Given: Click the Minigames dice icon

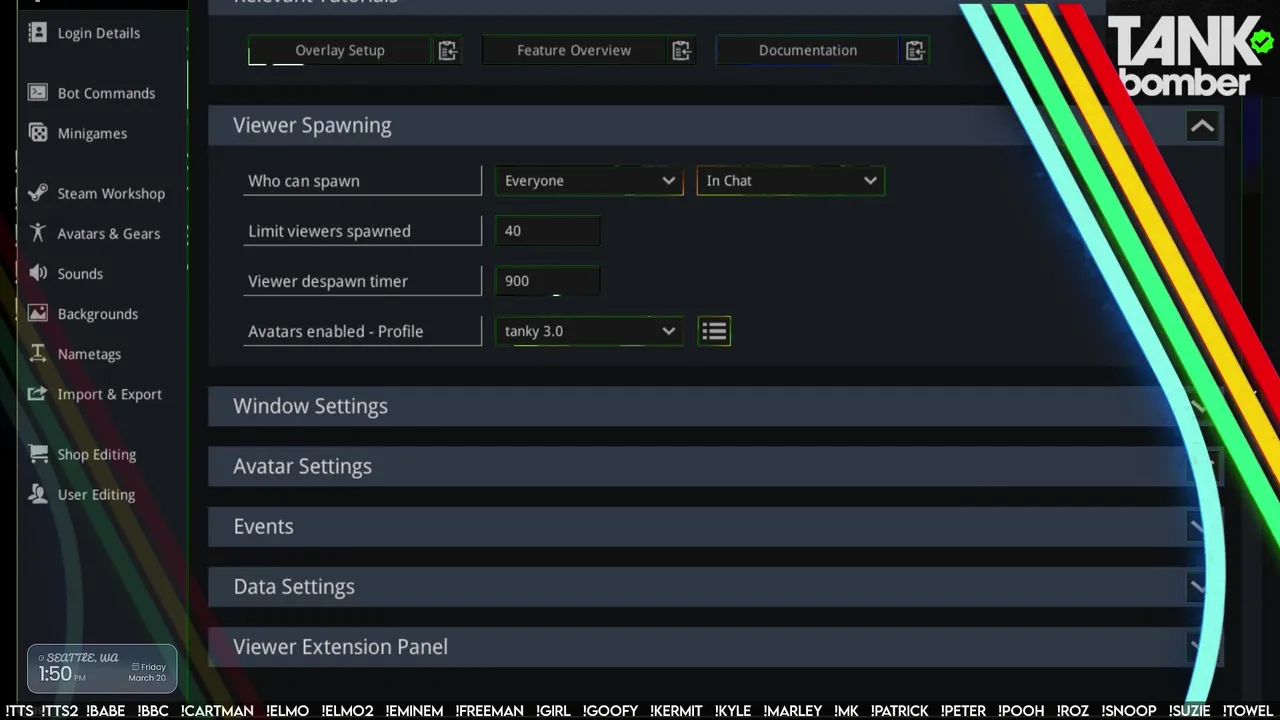Looking at the screenshot, I should coord(38,132).
